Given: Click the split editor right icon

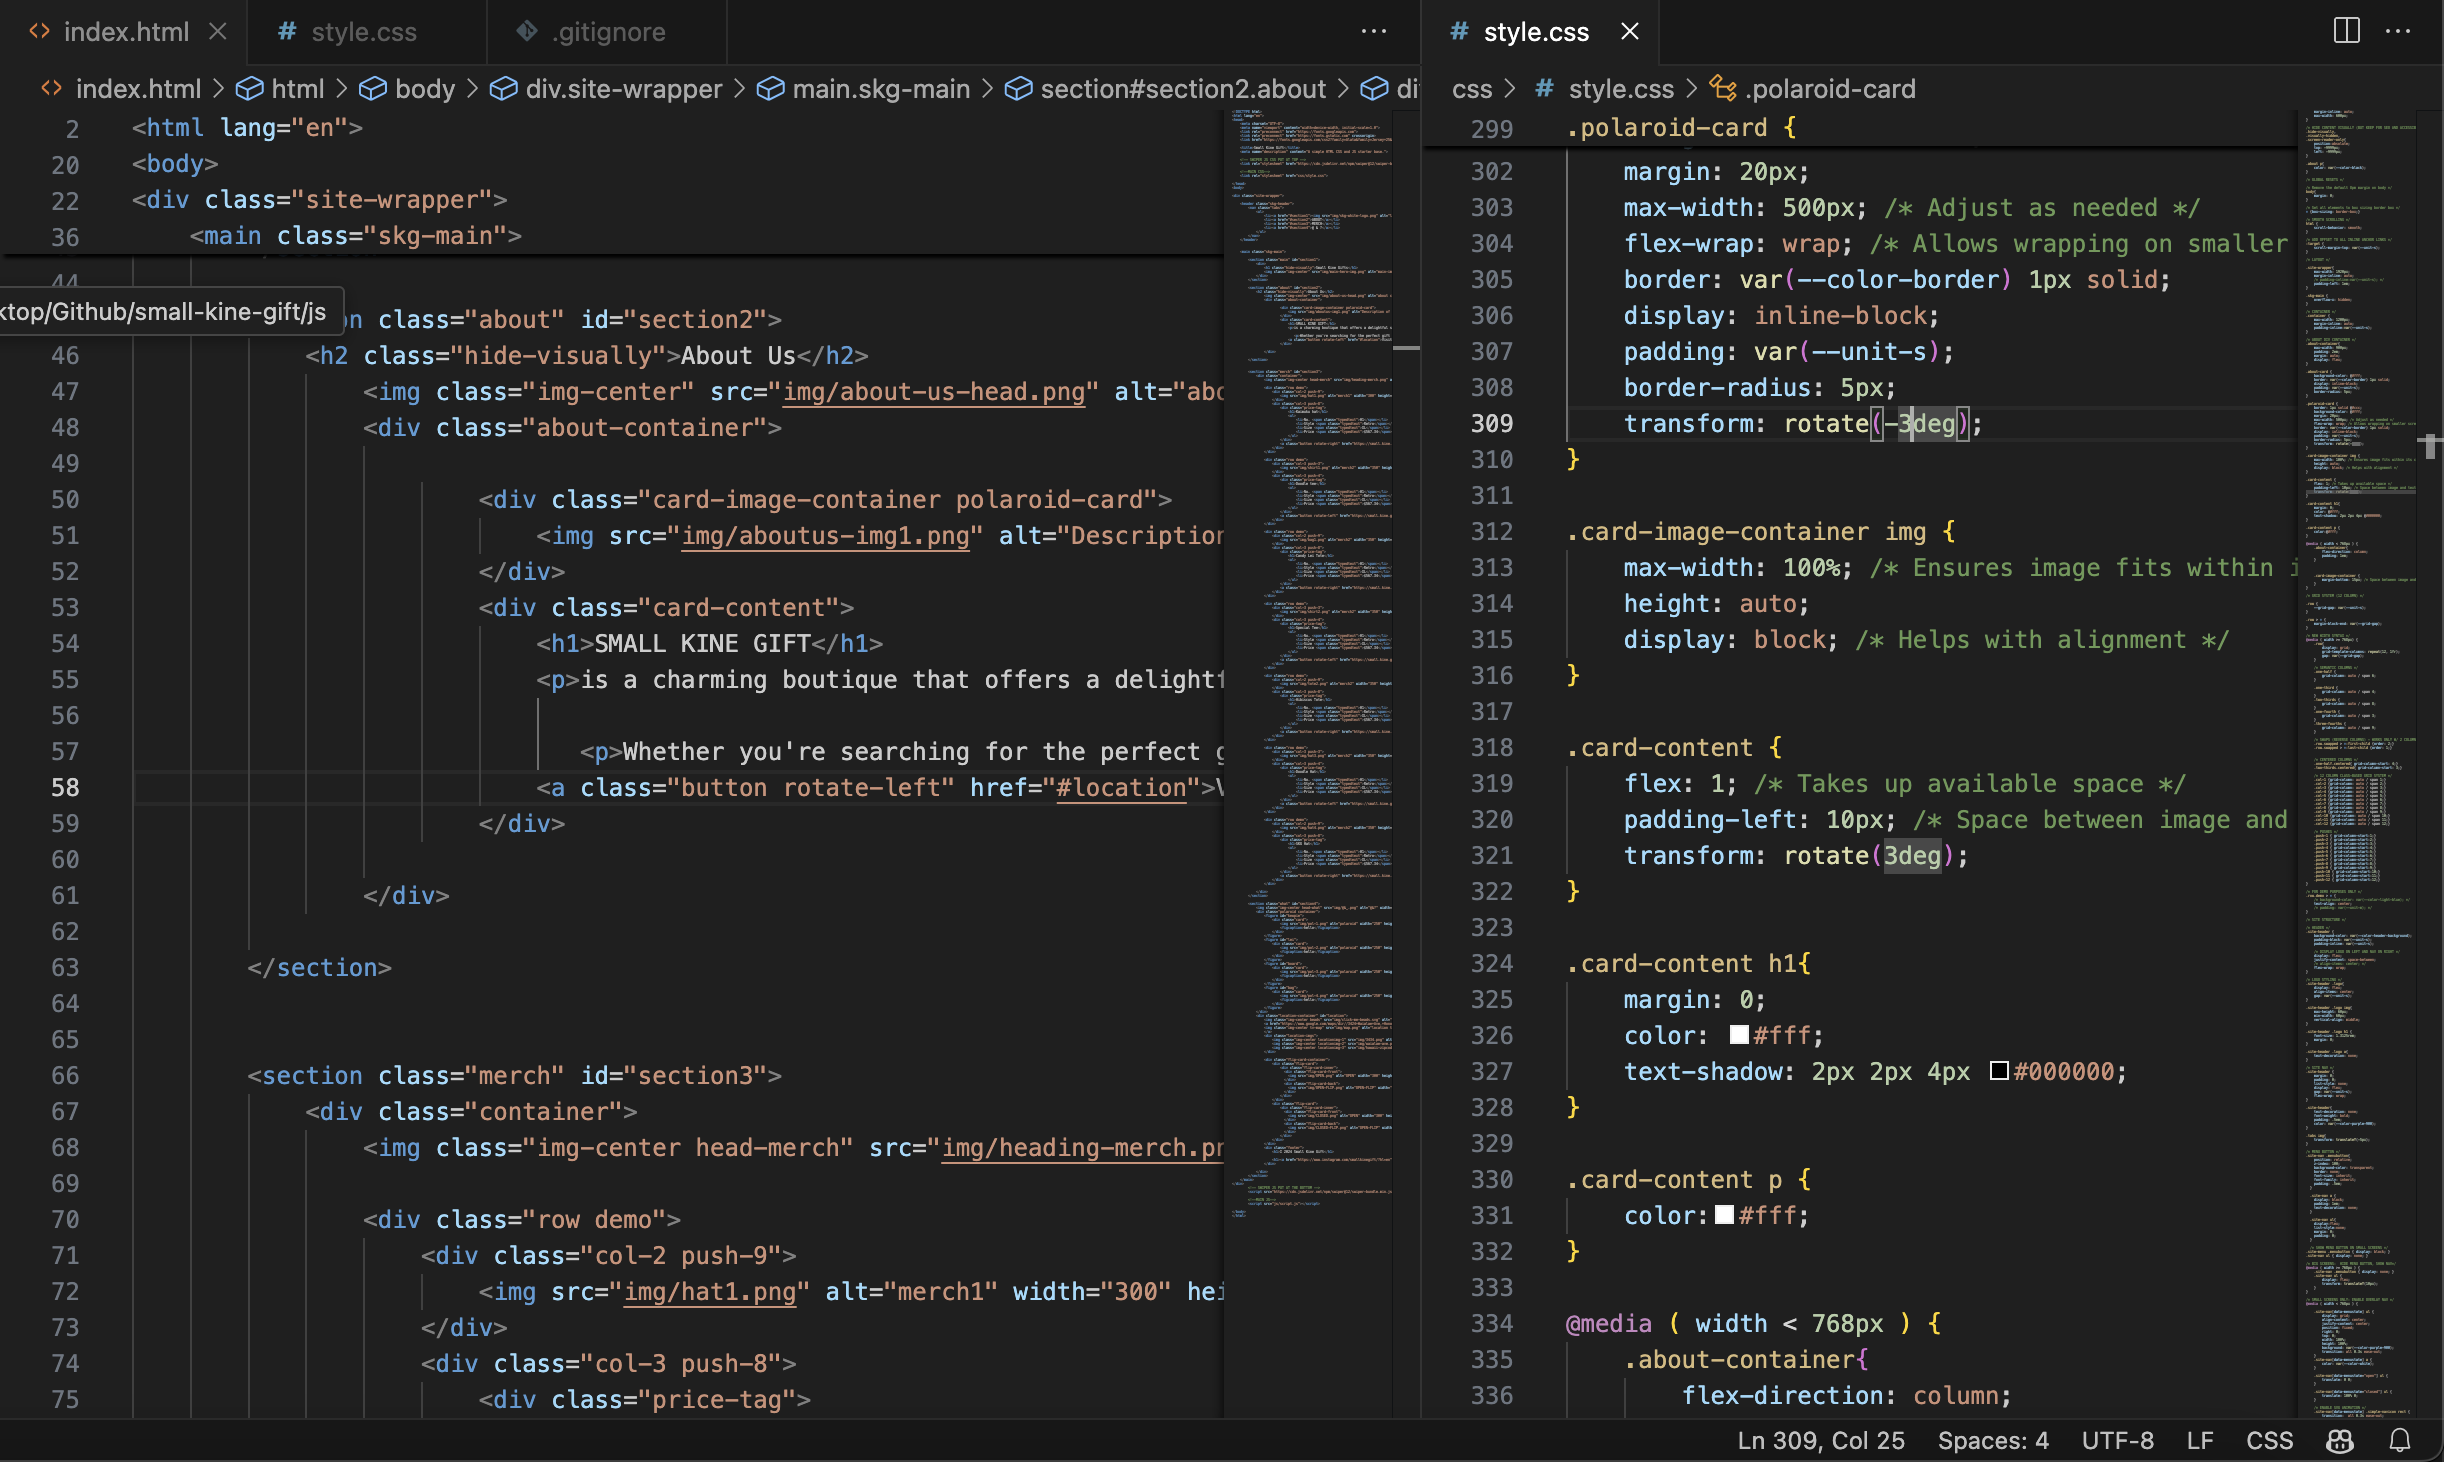Looking at the screenshot, I should tap(2346, 31).
